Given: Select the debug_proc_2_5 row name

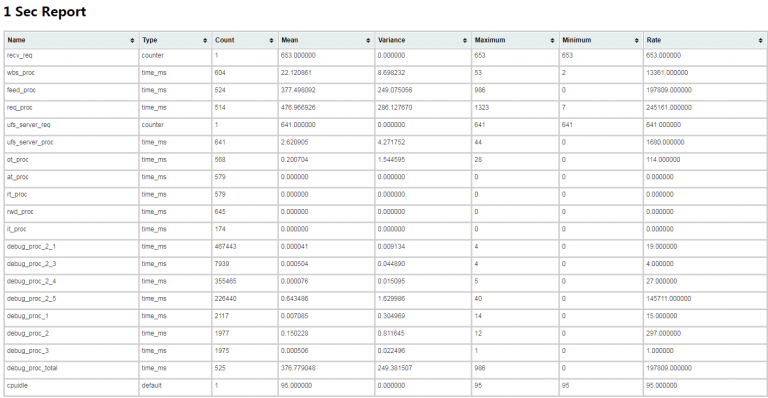Looking at the screenshot, I should point(31,299).
